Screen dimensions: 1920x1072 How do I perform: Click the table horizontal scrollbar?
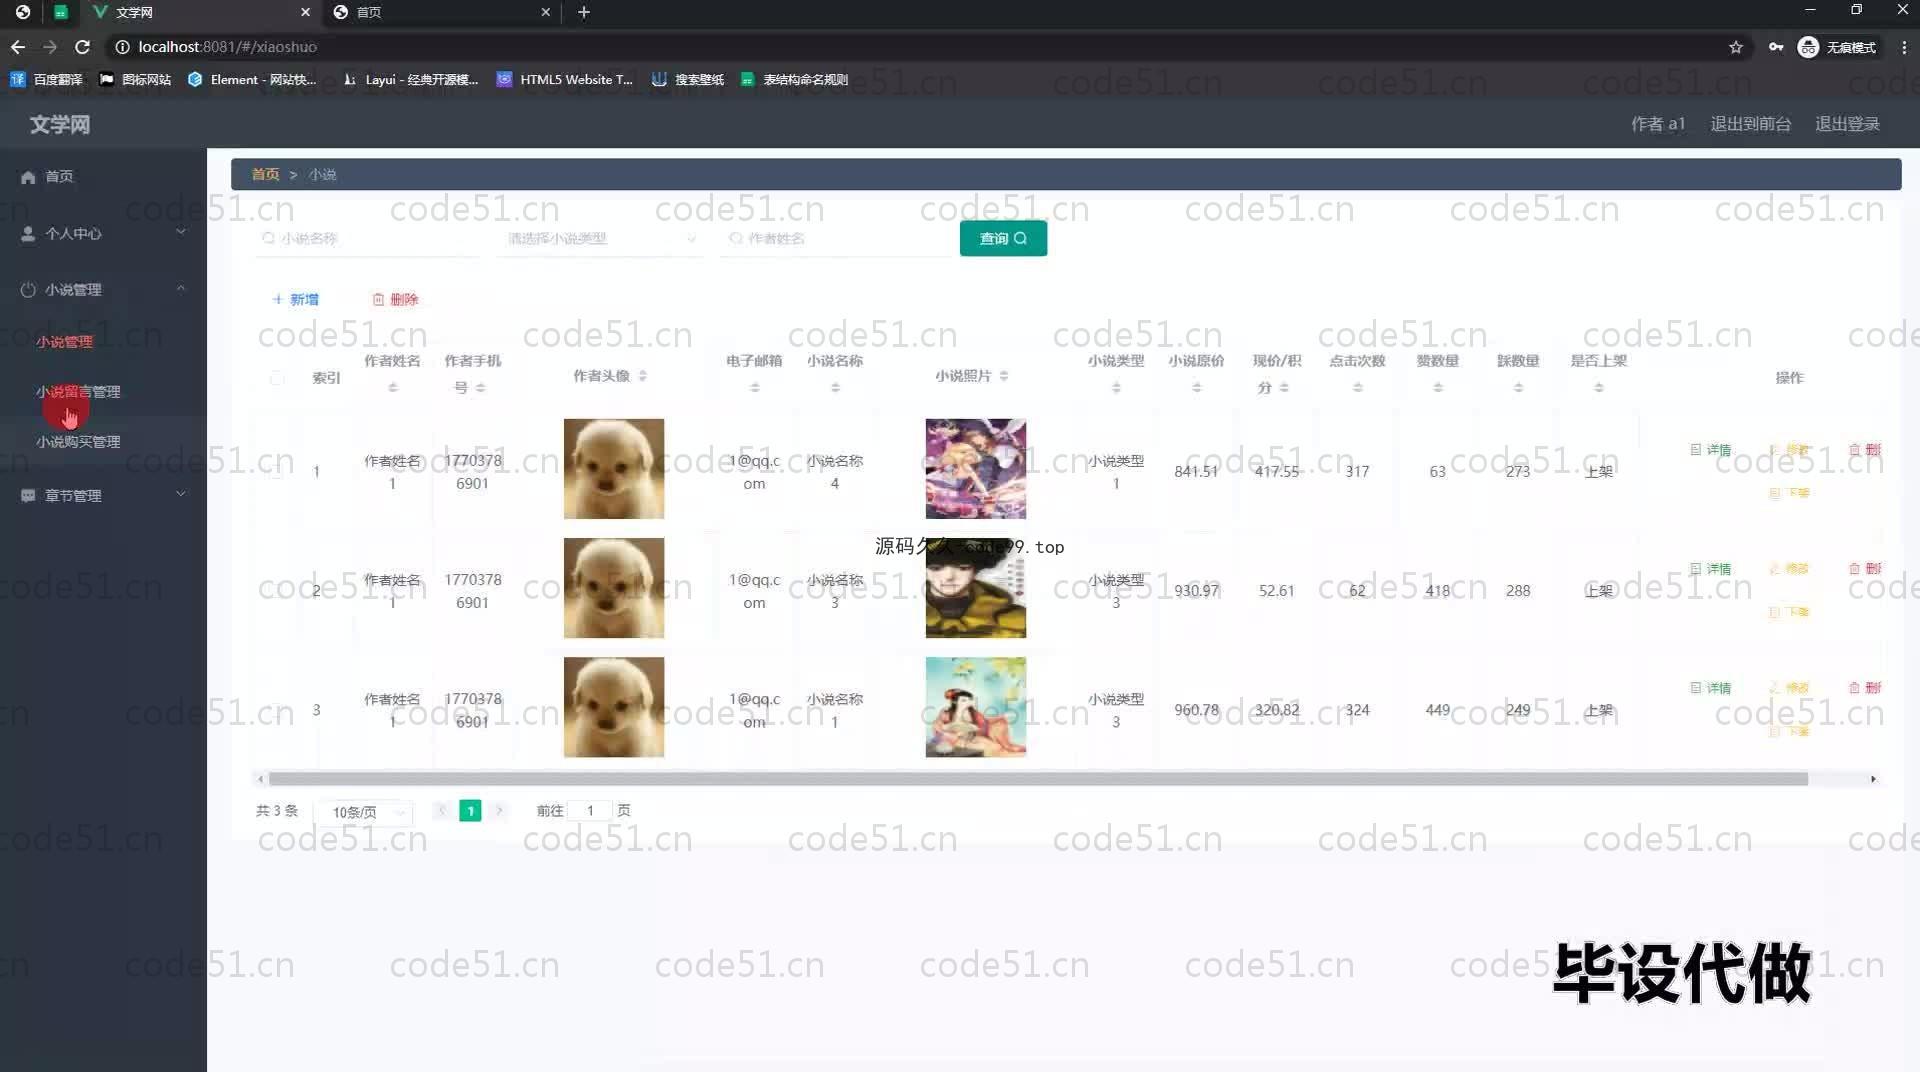1038,779
